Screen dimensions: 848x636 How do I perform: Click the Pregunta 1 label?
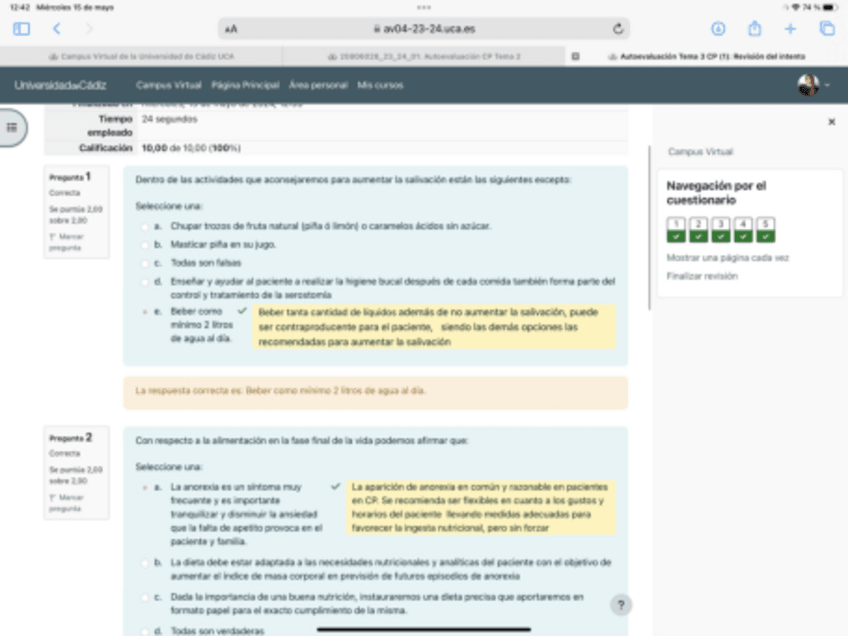[70, 177]
